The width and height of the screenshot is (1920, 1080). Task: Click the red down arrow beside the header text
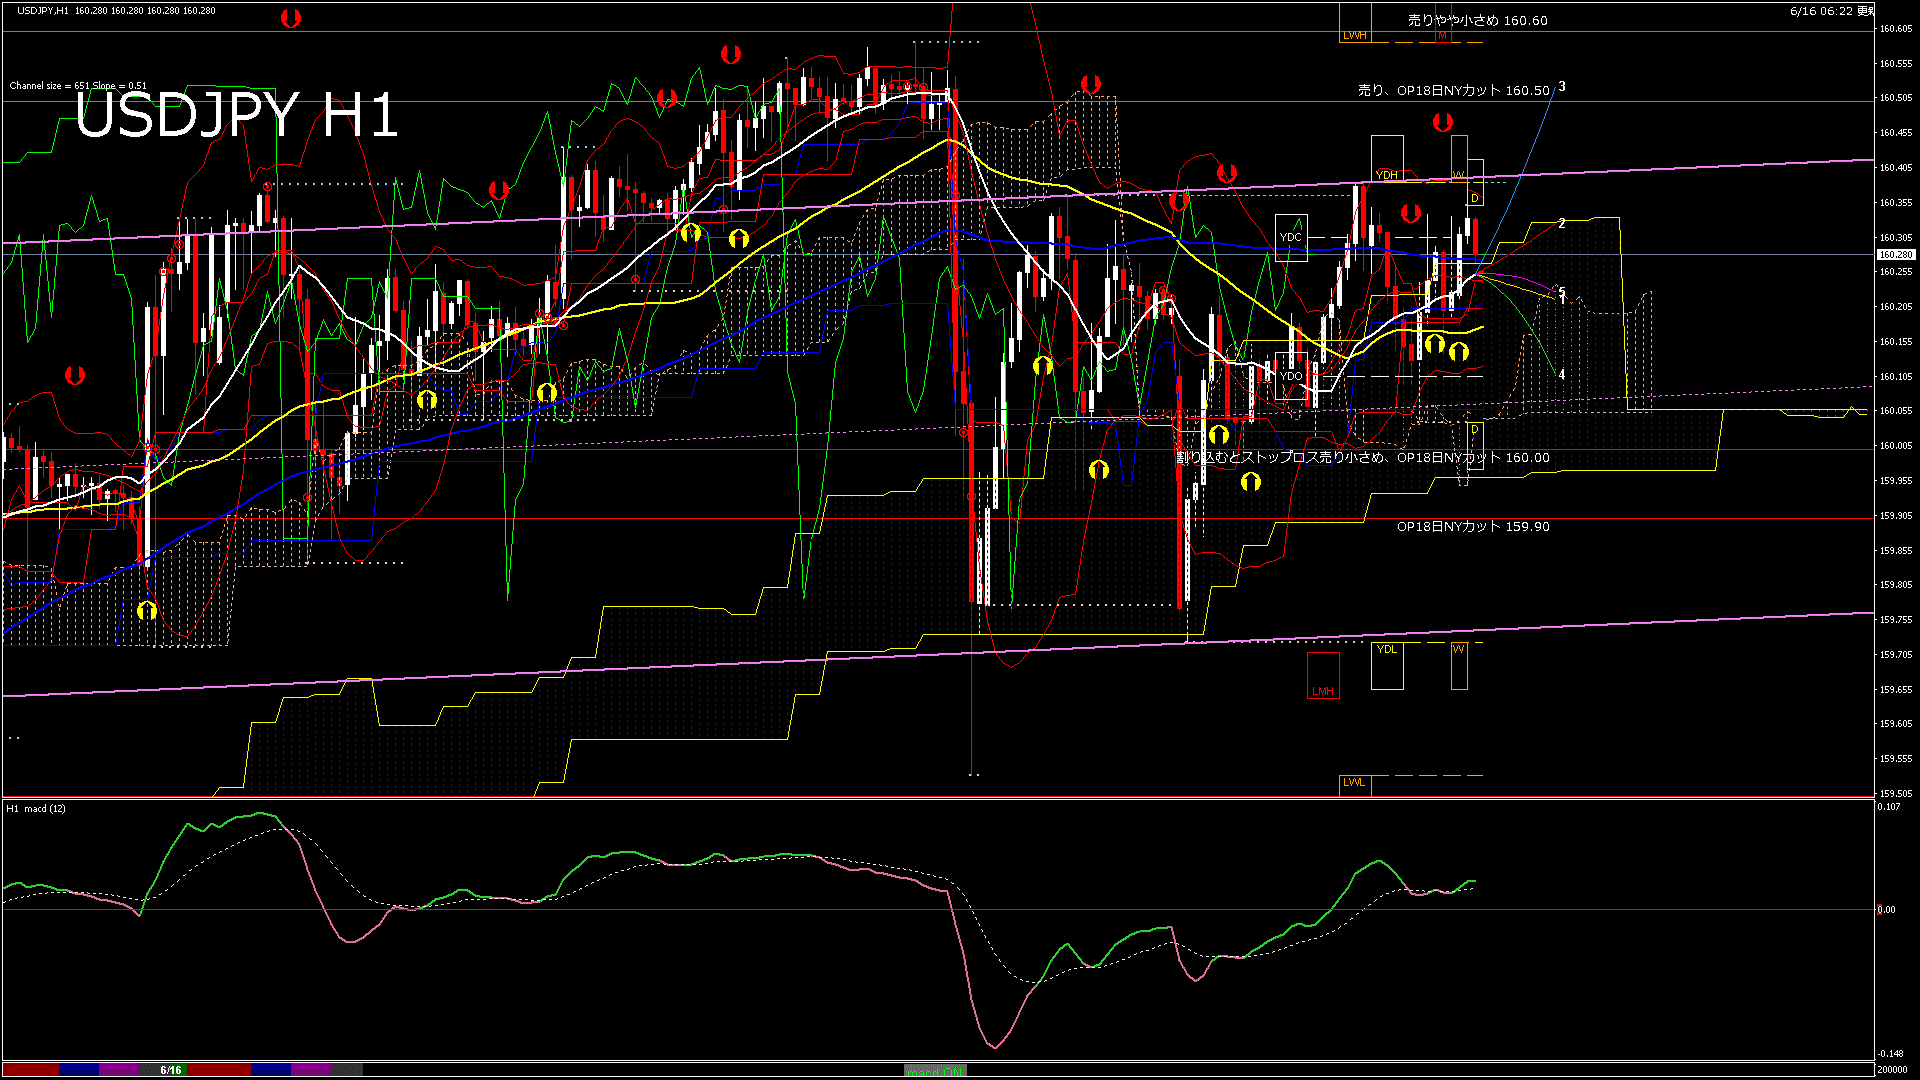[x=290, y=18]
